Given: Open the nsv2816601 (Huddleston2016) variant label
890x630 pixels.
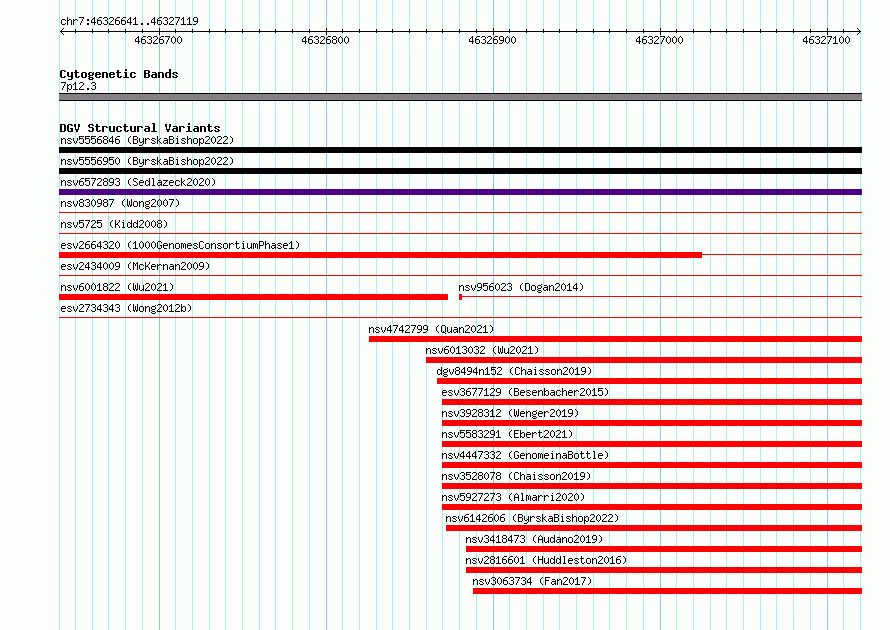Looking at the screenshot, I should coord(546,560).
